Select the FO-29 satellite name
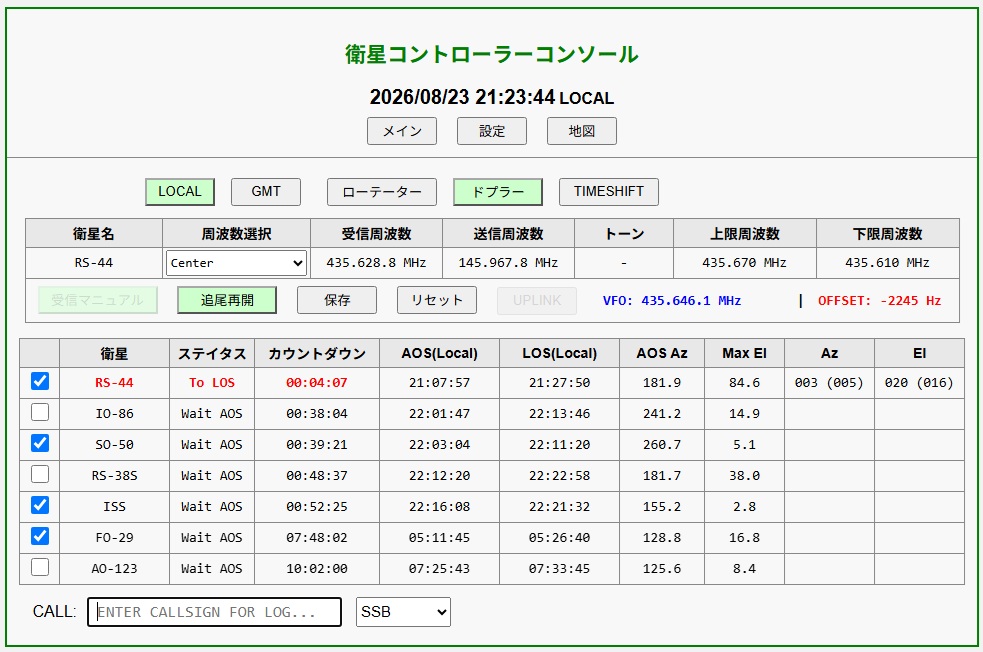Viewport: 983px width, 652px height. click(x=114, y=538)
